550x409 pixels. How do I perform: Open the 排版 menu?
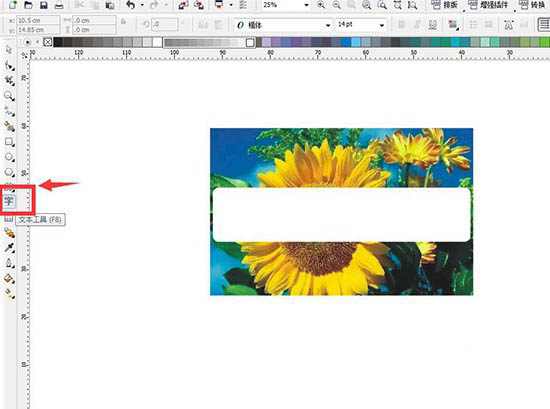tap(444, 5)
